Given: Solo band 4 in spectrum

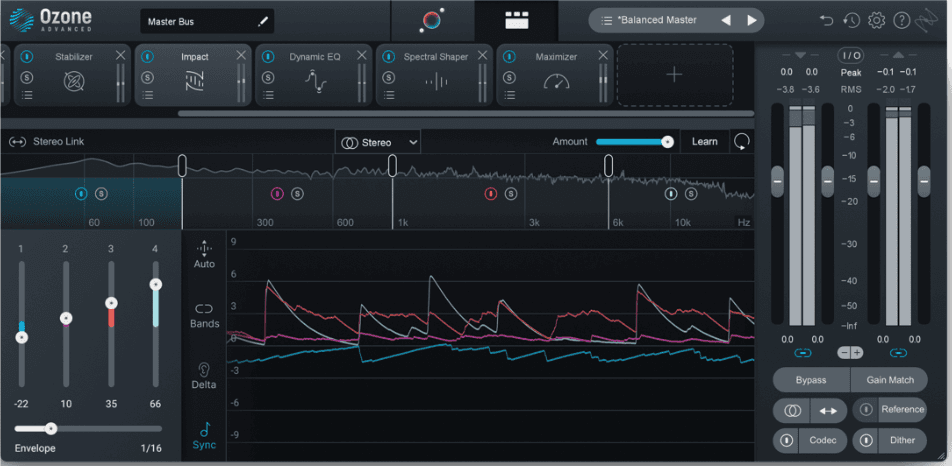Looking at the screenshot, I should (x=691, y=194).
